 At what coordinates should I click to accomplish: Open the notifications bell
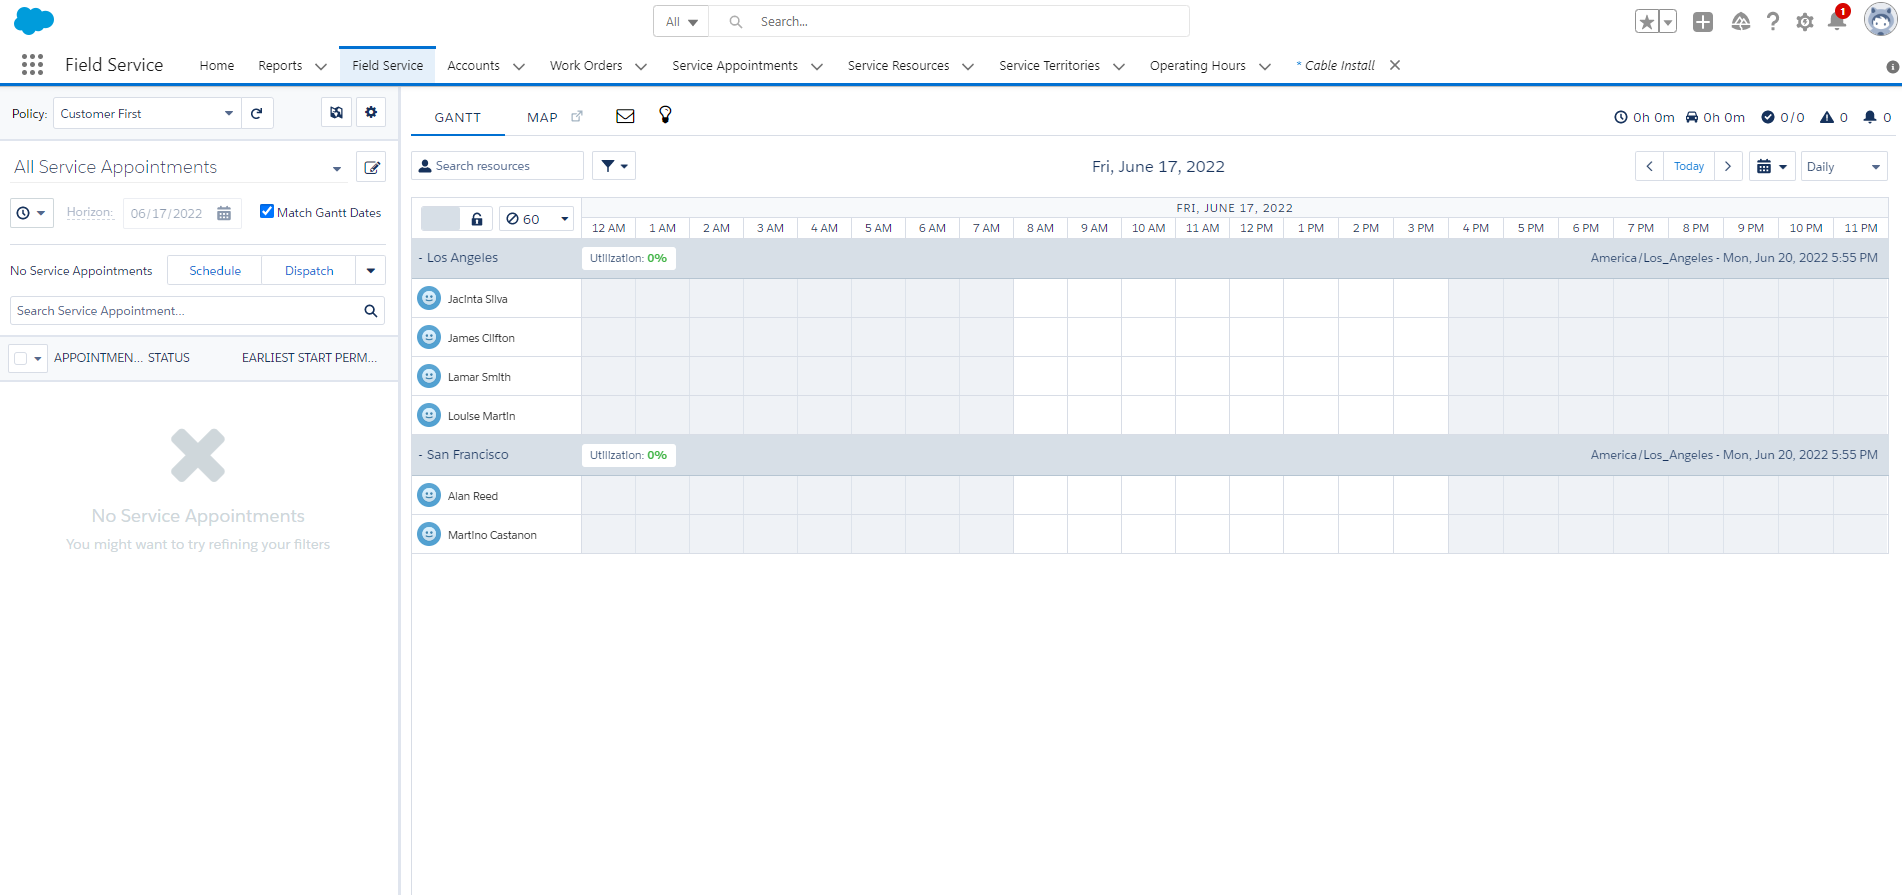click(x=1837, y=22)
